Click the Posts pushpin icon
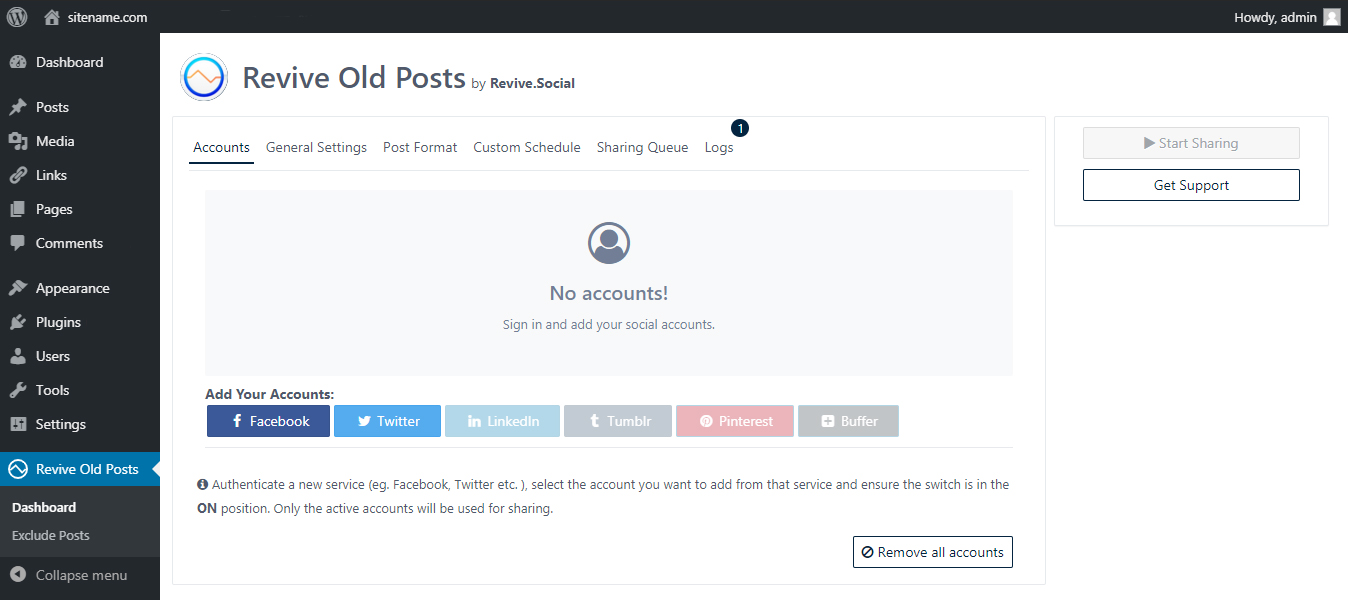The height and width of the screenshot is (600, 1348). (x=18, y=107)
